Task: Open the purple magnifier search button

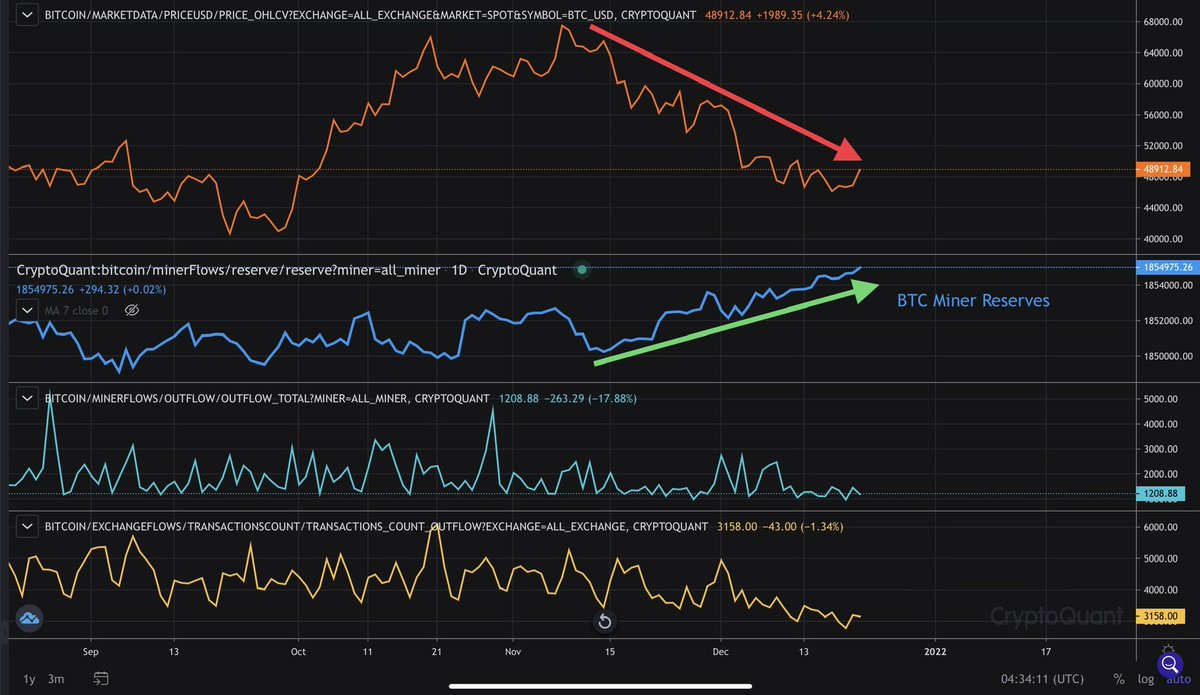Action: pyautogui.click(x=1168, y=664)
